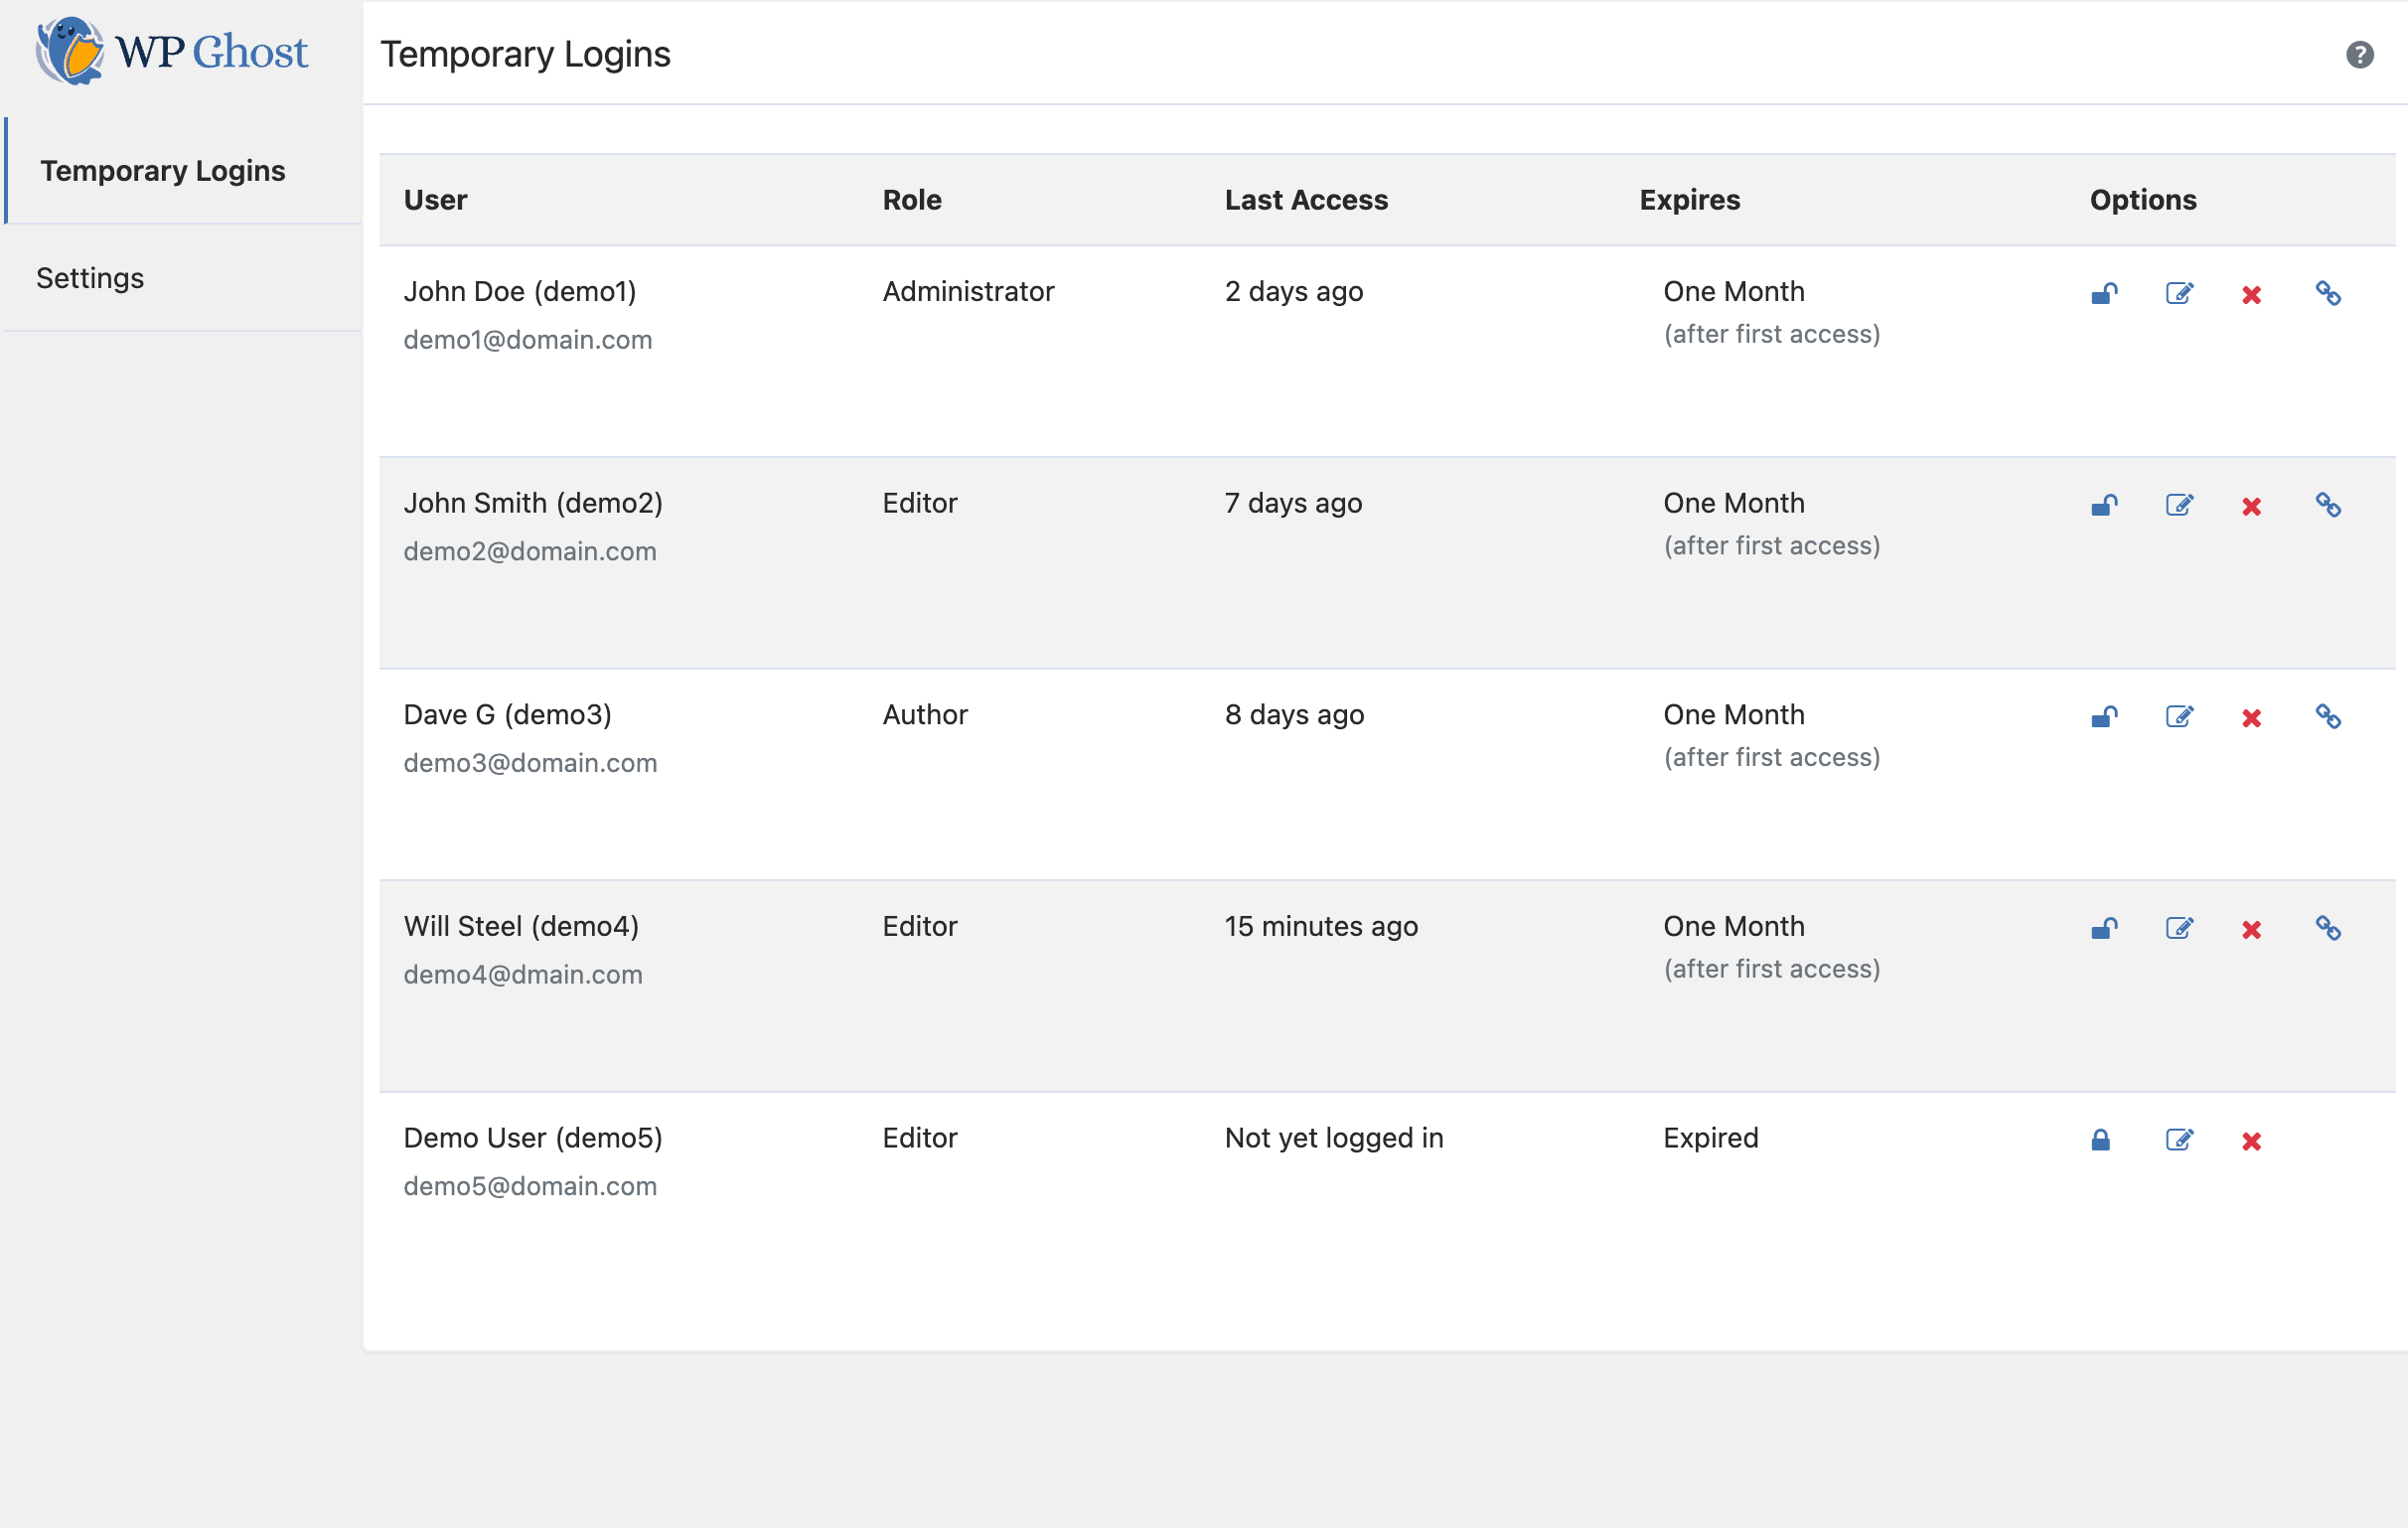Open the edit icon for Dave G
This screenshot has width=2408, height=1528.
[x=2179, y=717]
